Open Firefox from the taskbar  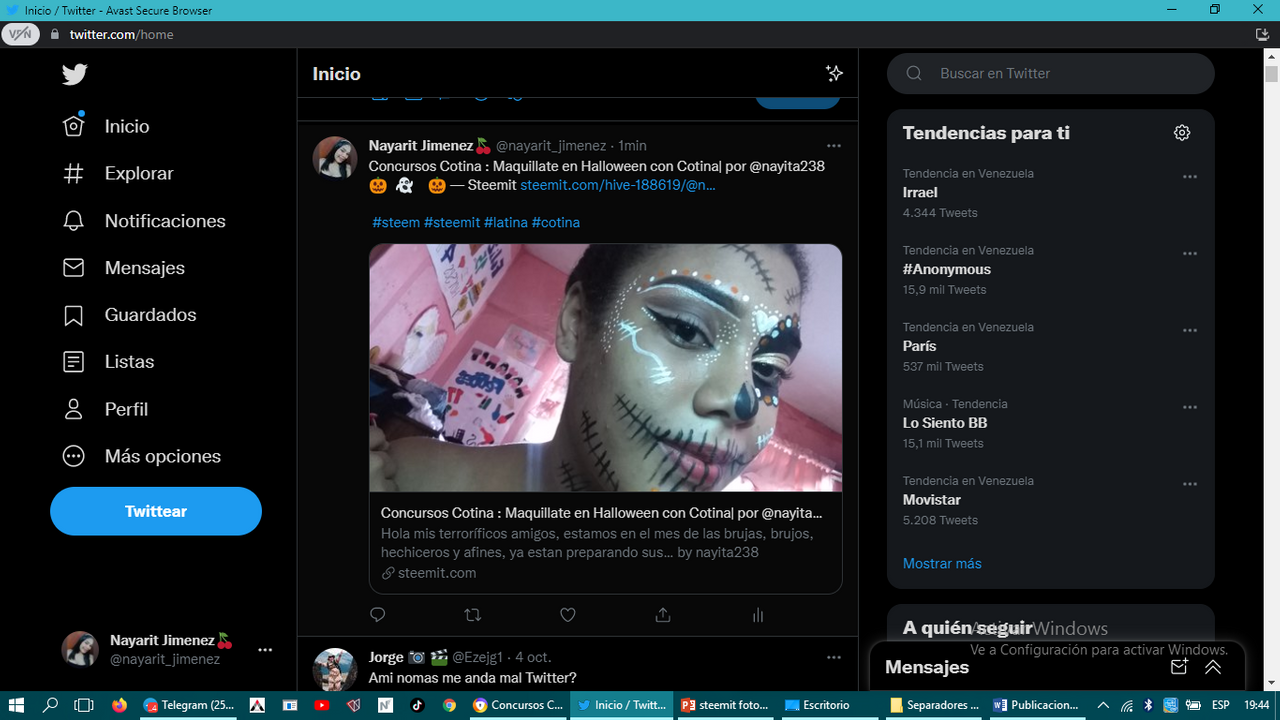(x=119, y=705)
